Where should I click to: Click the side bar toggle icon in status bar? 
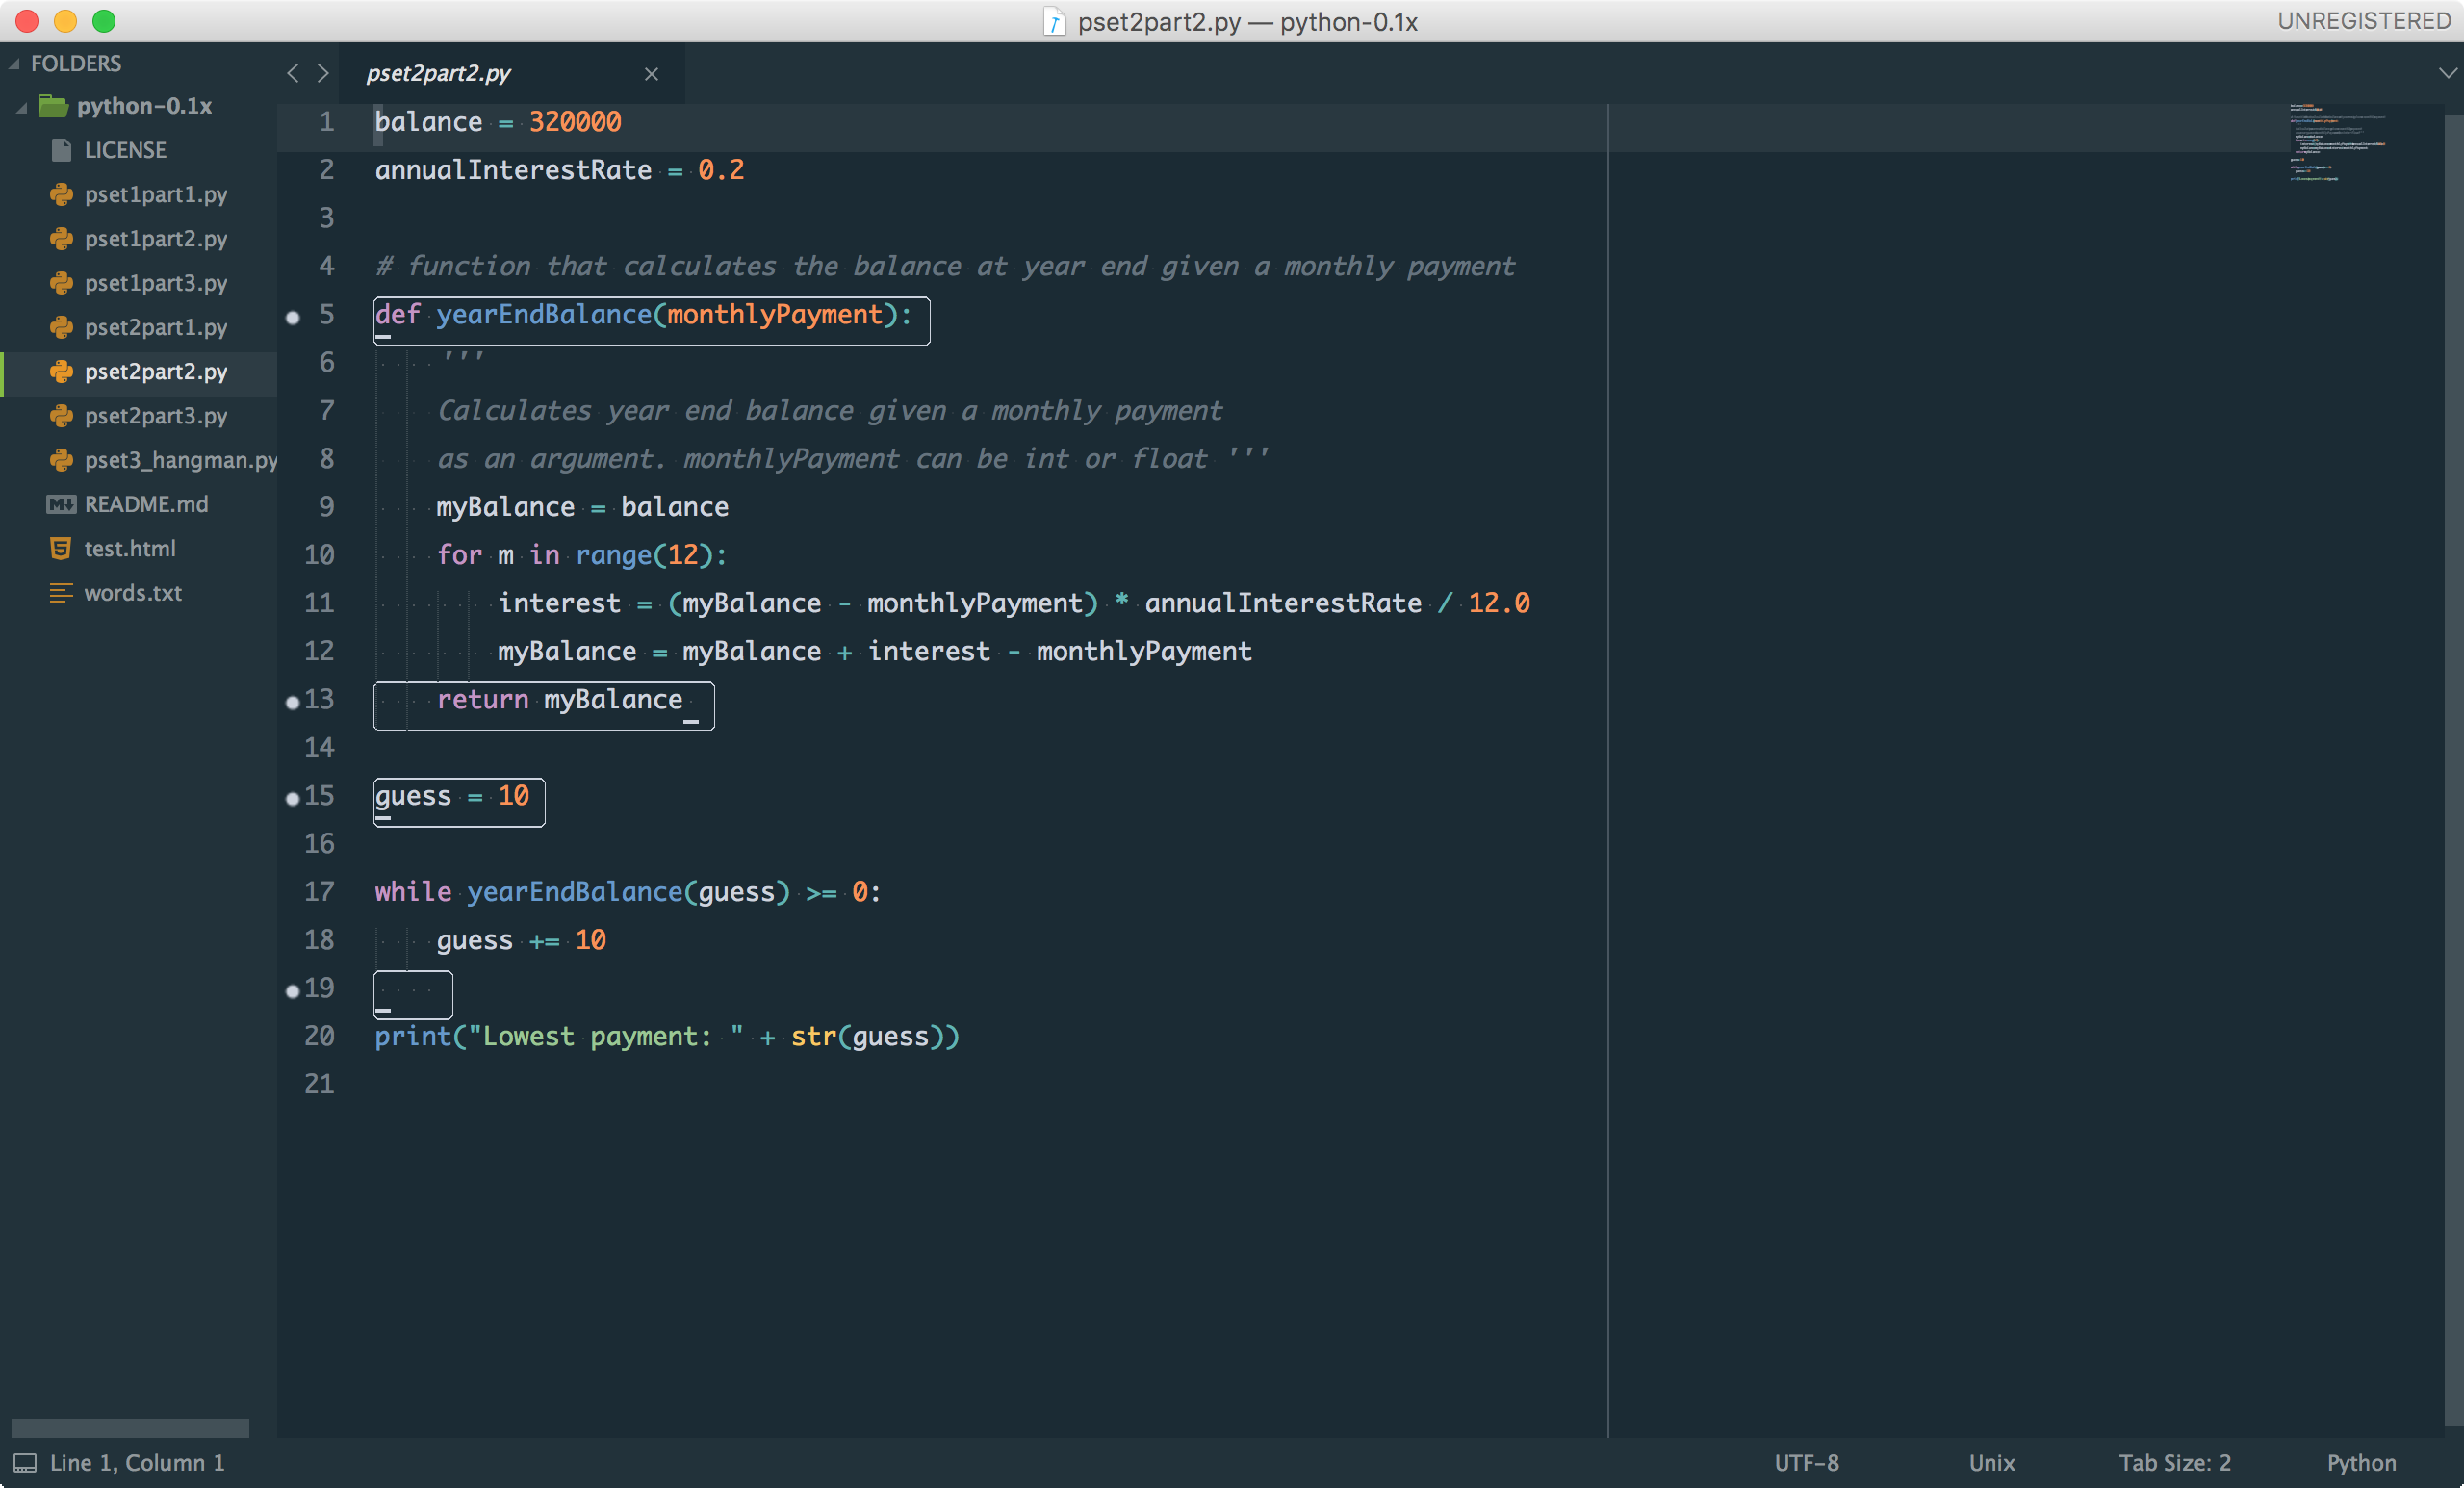point(25,1463)
